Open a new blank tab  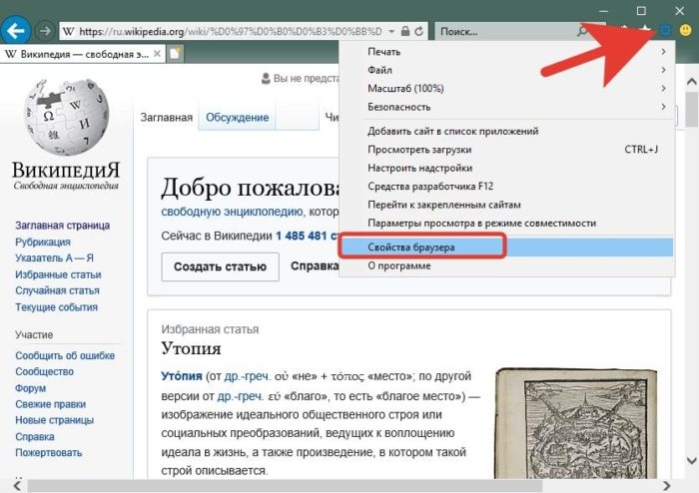click(x=175, y=54)
